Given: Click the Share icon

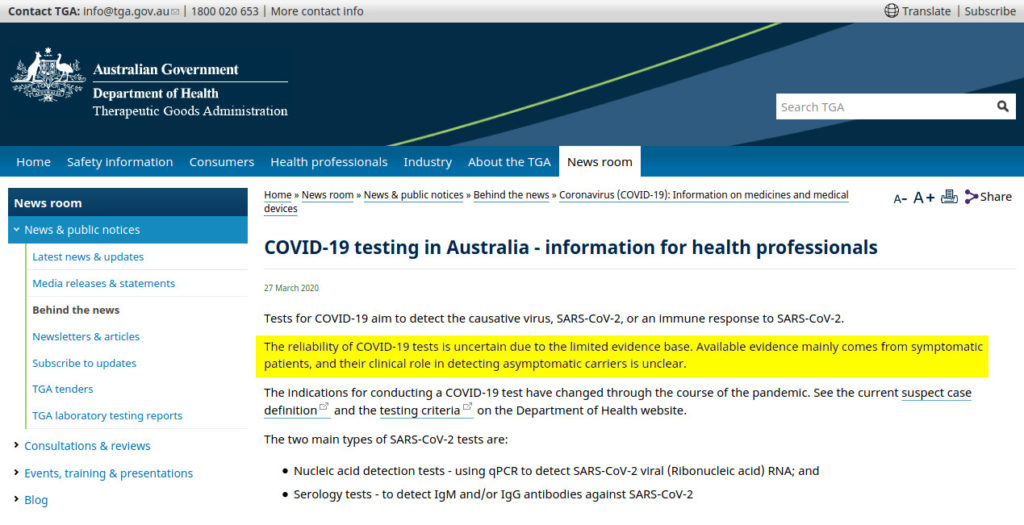Looking at the screenshot, I should pos(972,197).
